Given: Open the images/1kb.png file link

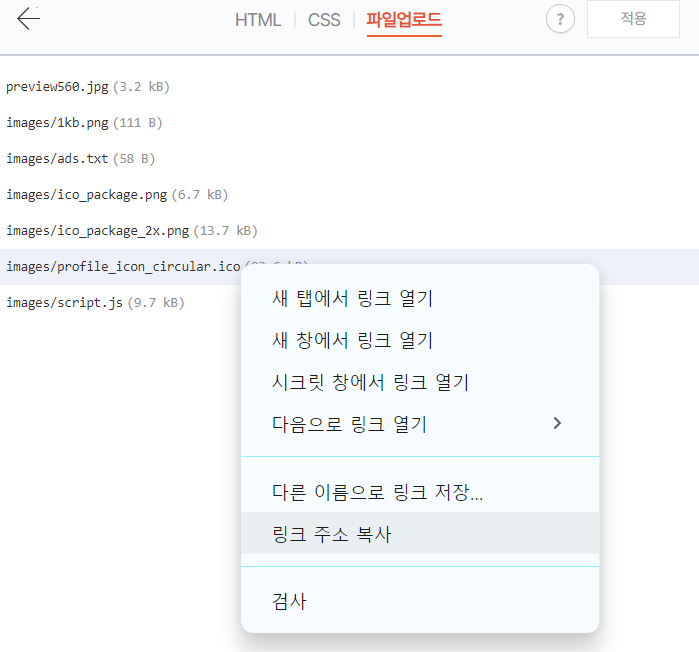Looking at the screenshot, I should (57, 123).
